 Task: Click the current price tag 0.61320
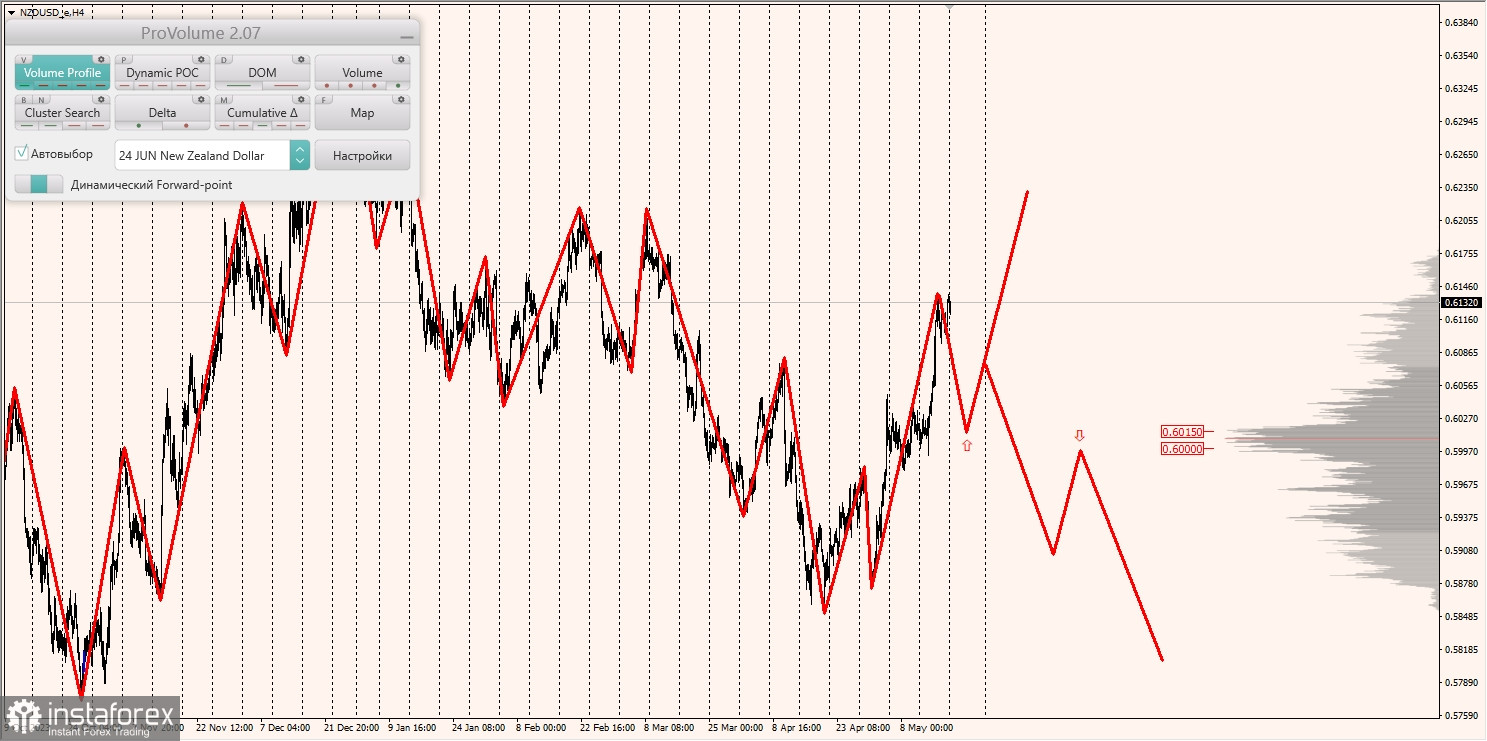1461,302
